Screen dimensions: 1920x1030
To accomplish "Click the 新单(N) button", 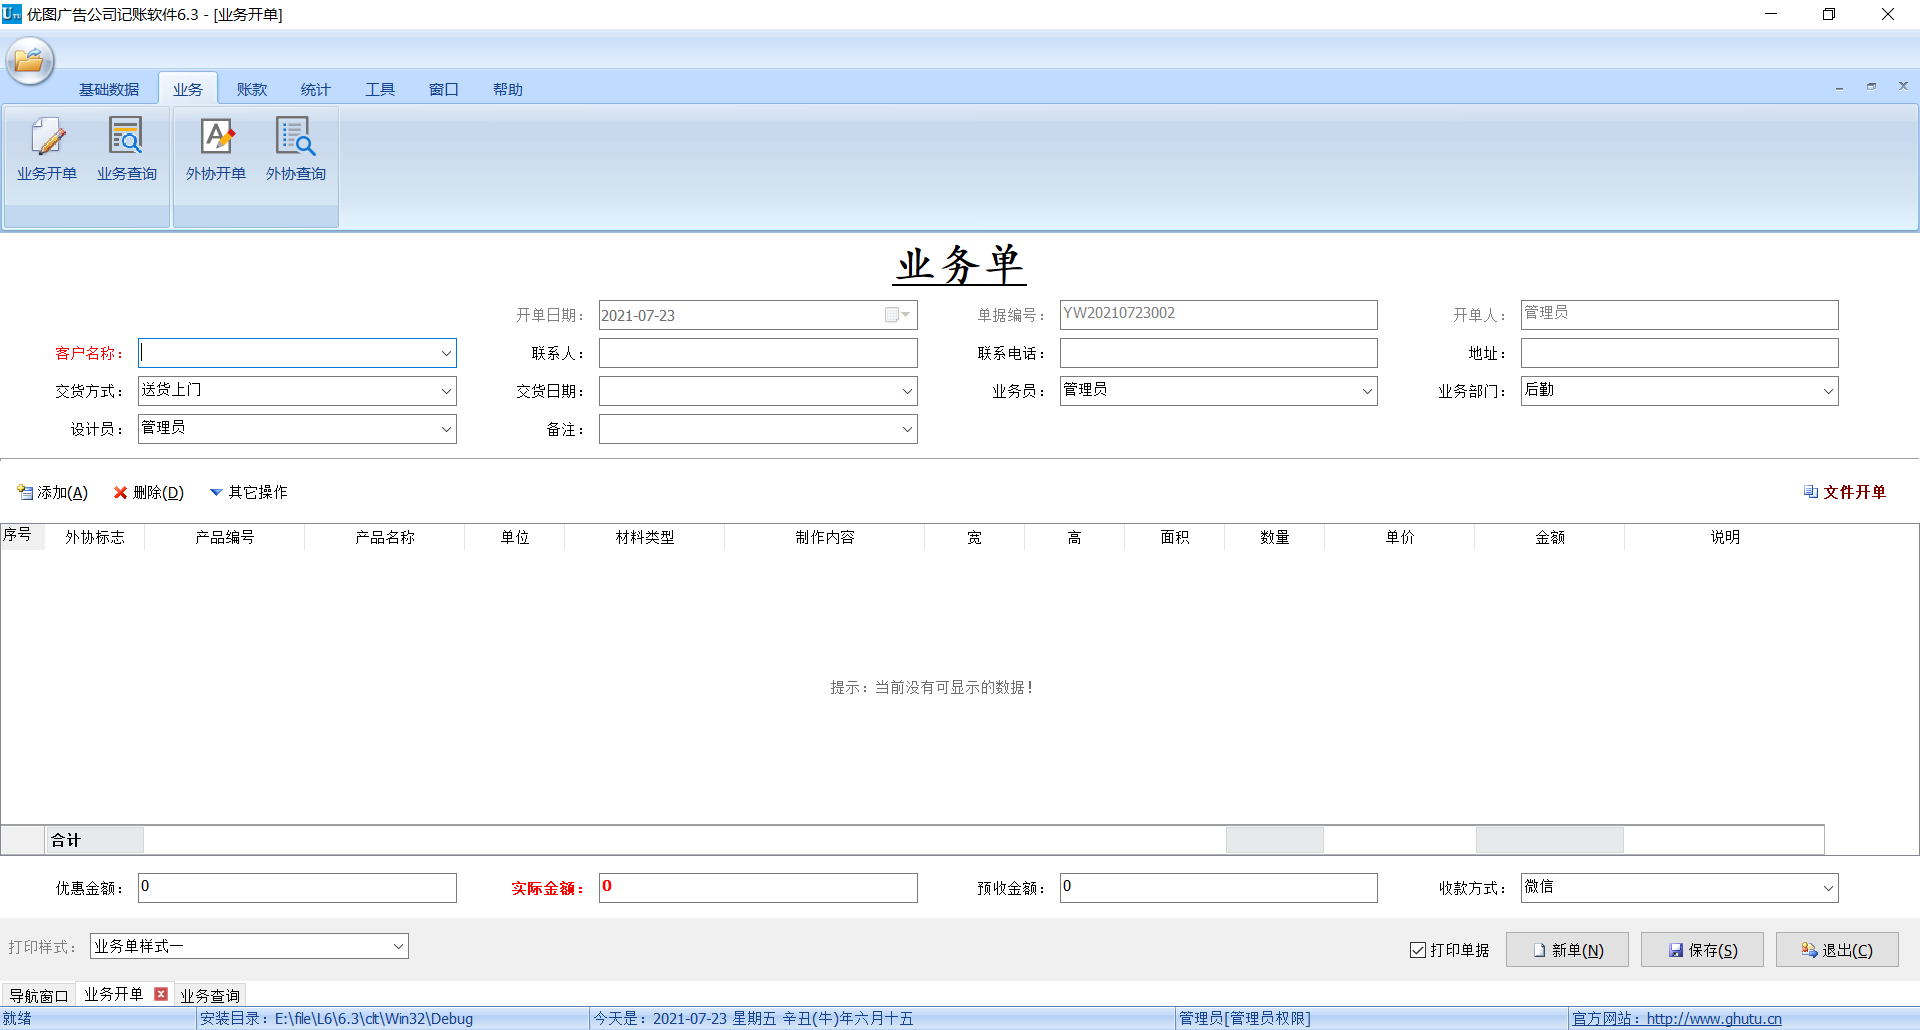I will 1567,950.
